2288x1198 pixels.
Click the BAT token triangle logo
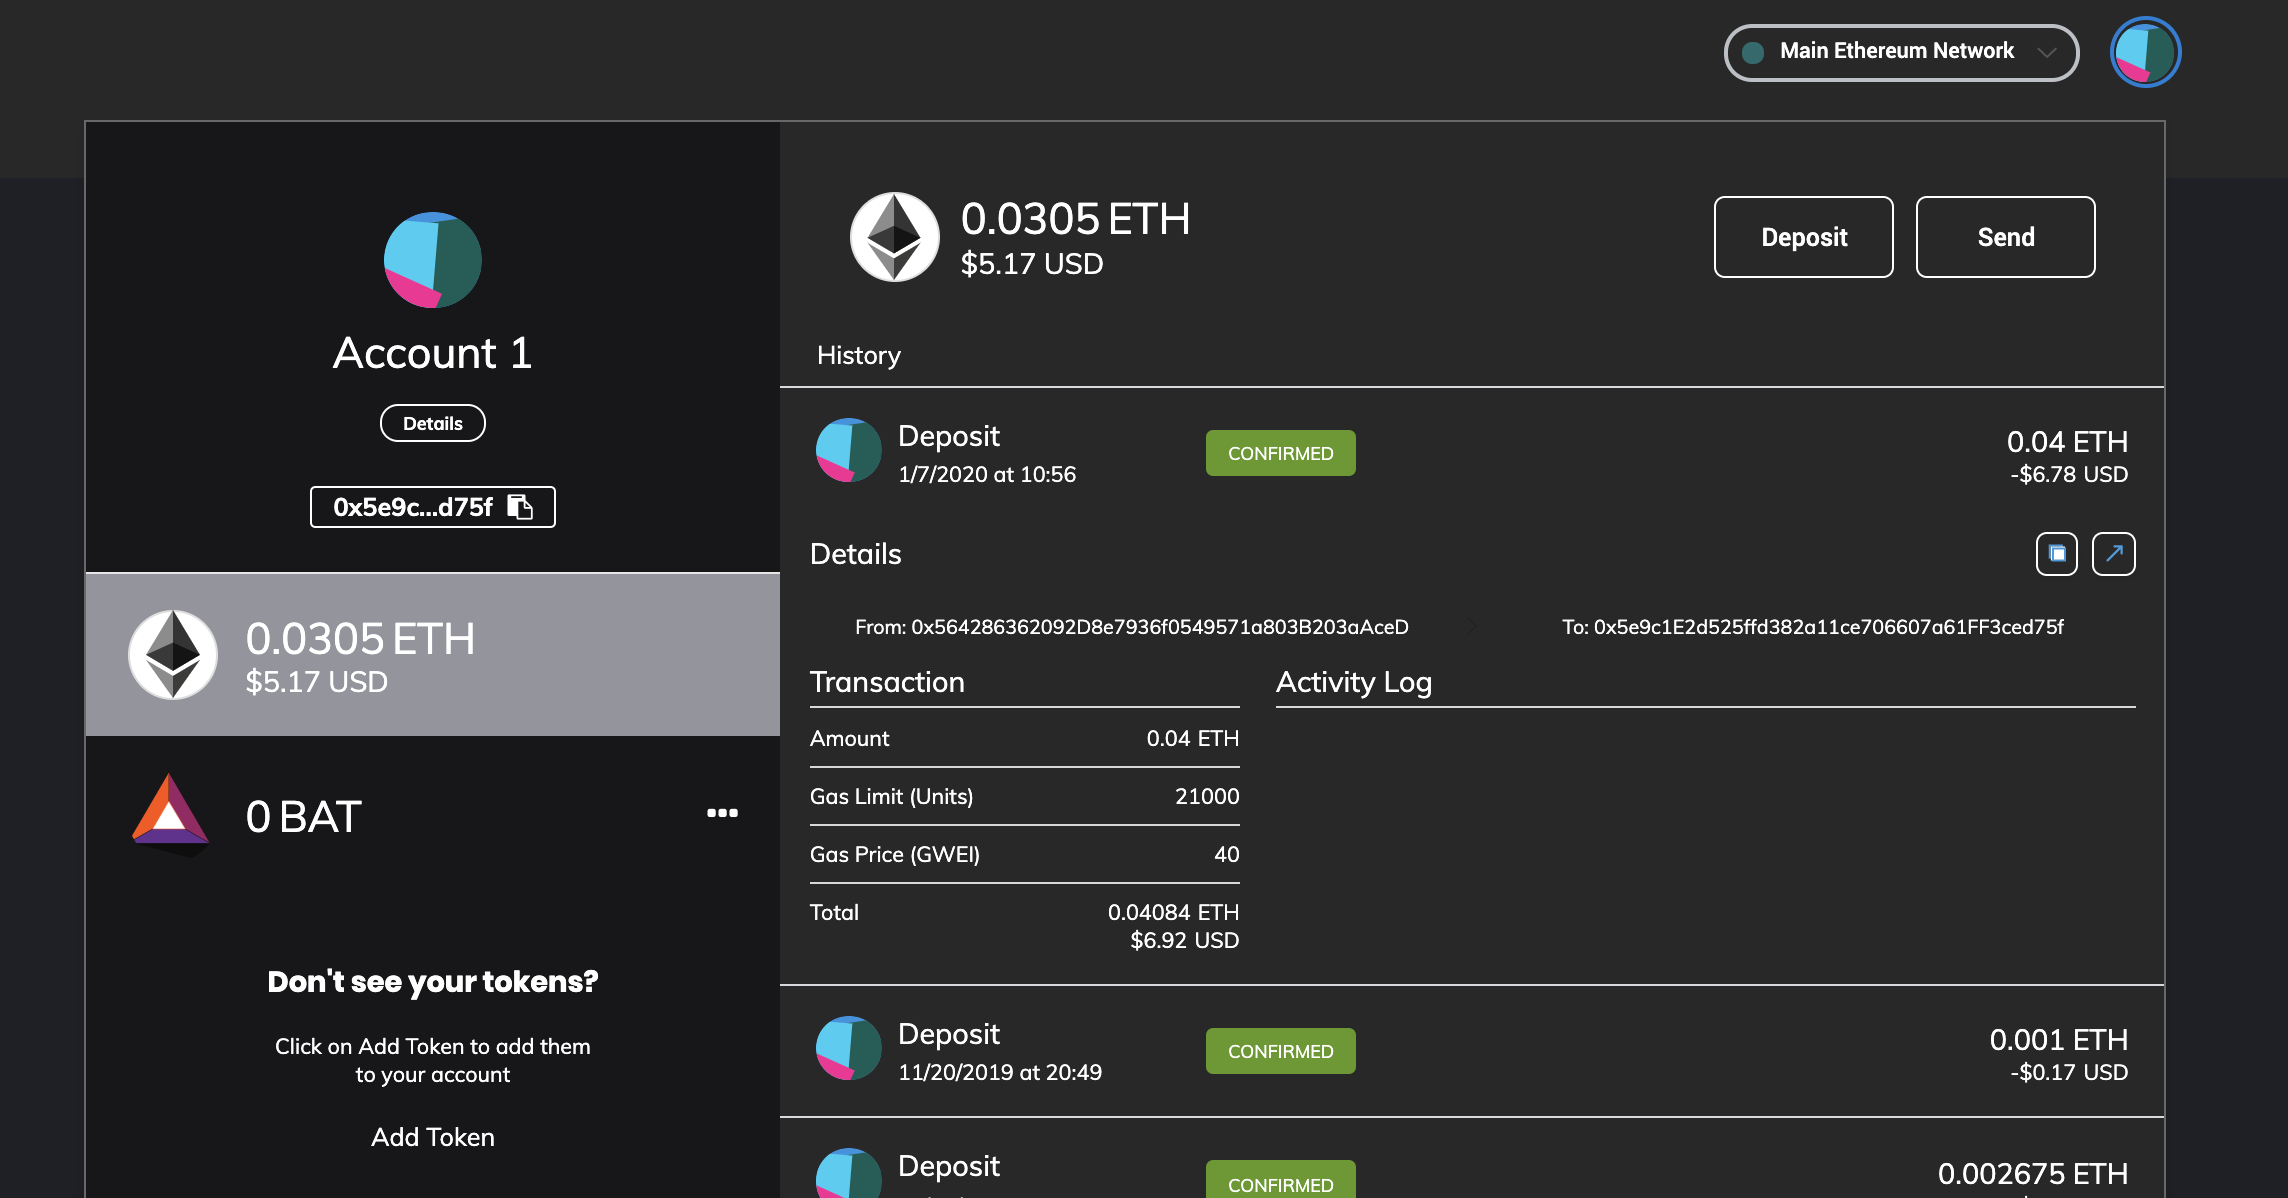(170, 814)
